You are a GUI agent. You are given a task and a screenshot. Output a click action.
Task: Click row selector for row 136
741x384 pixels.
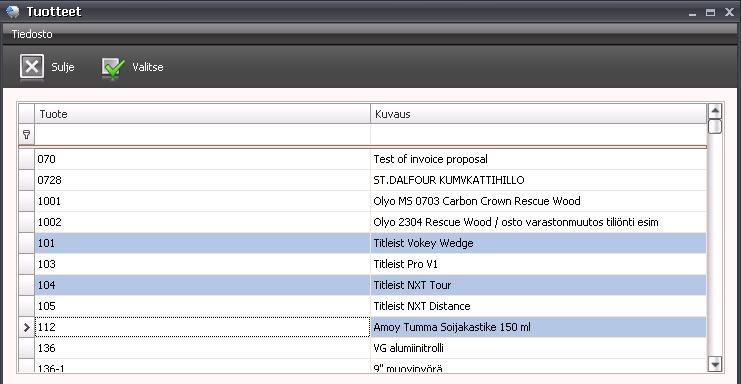26,348
